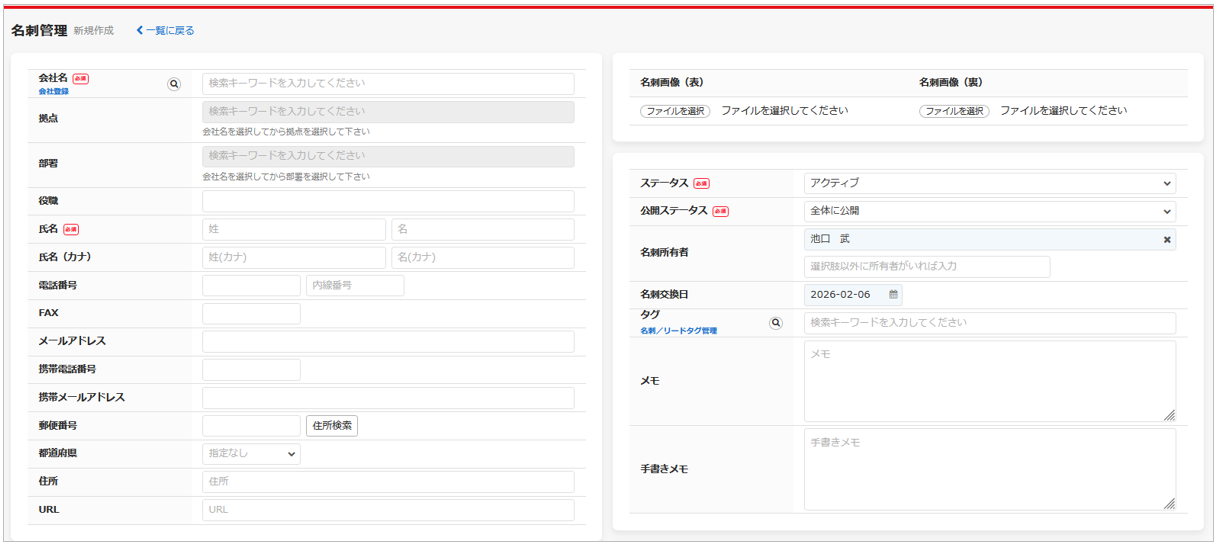Click the 内線番号 extension field
Image resolution: width=1218 pixels, height=544 pixels.
[354, 286]
